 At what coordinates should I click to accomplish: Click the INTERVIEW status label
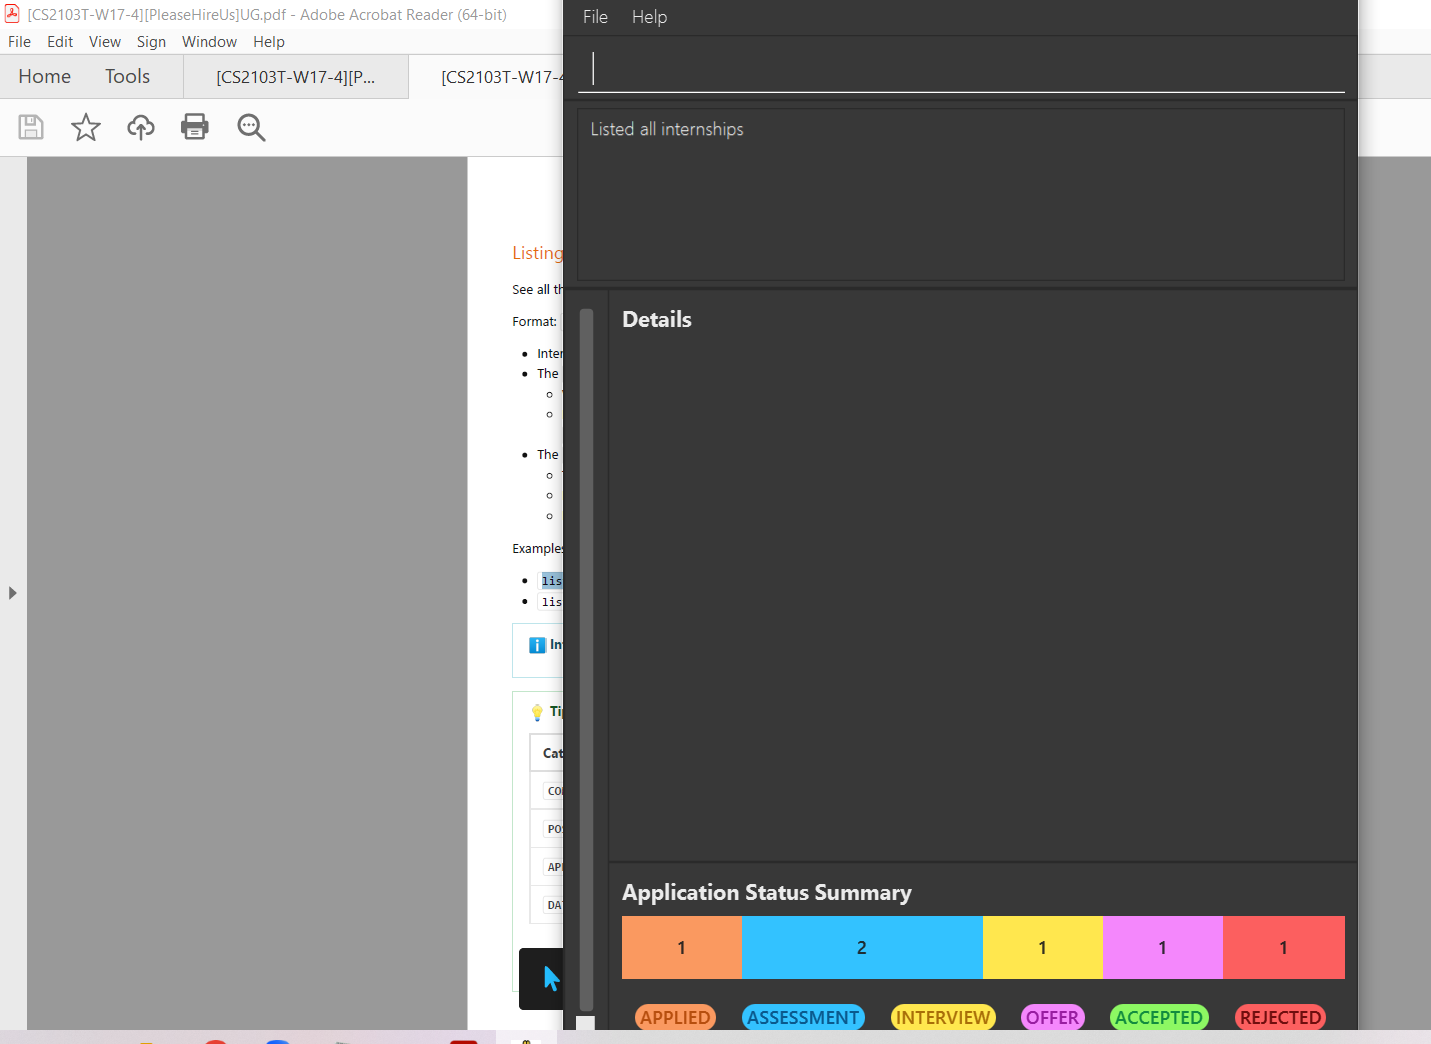[x=943, y=1017]
